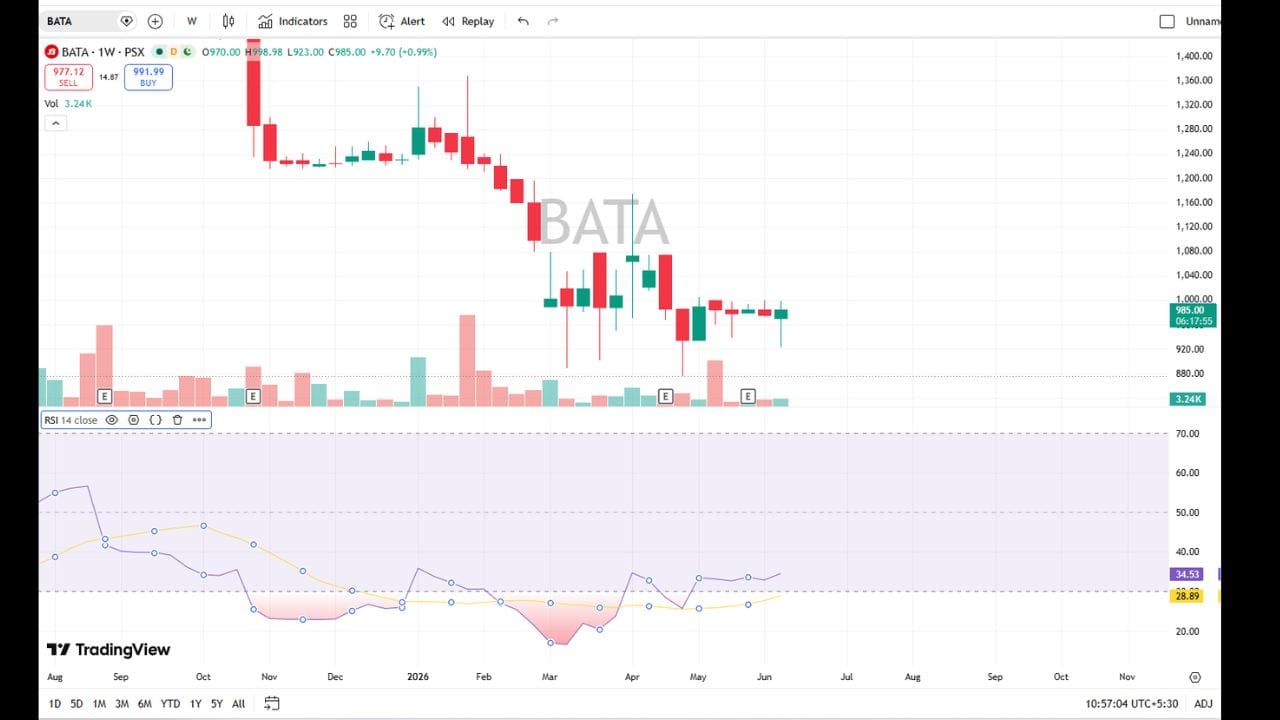Viewport: 1280px width, 720px height.
Task: Click the 14.87 spread value between Sell and Buy
Action: [108, 77]
